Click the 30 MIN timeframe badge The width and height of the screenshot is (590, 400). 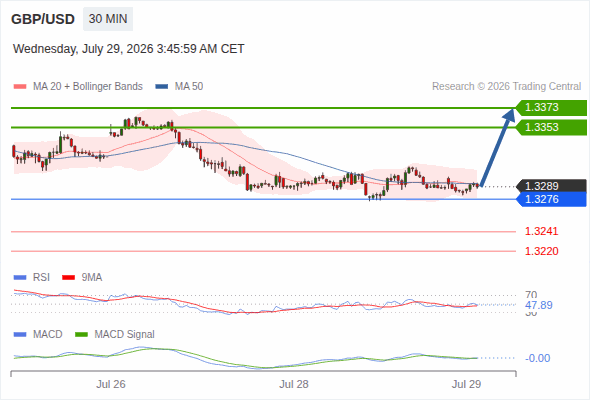[108, 19]
